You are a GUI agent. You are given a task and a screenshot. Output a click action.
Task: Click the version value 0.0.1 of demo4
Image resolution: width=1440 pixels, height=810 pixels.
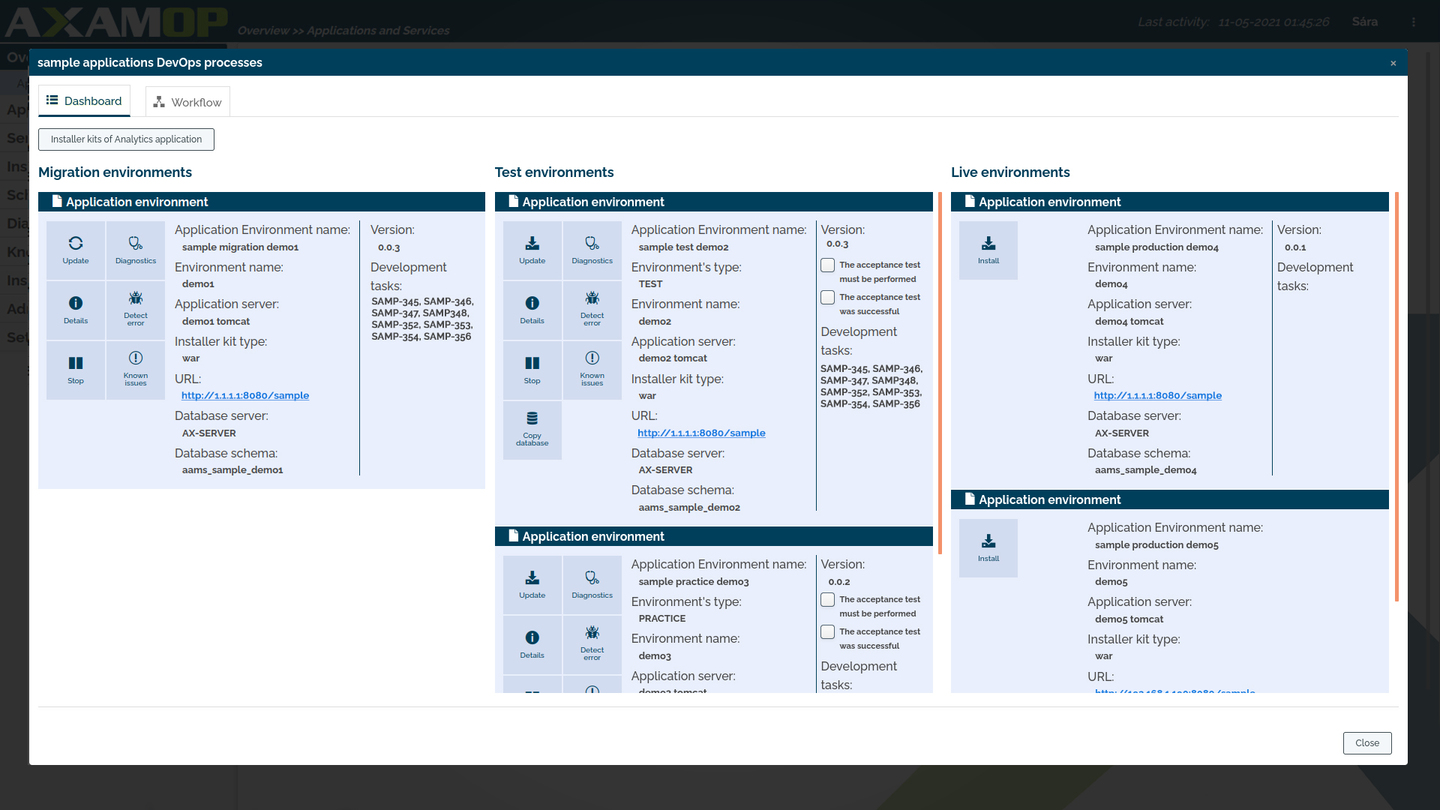pos(1295,247)
